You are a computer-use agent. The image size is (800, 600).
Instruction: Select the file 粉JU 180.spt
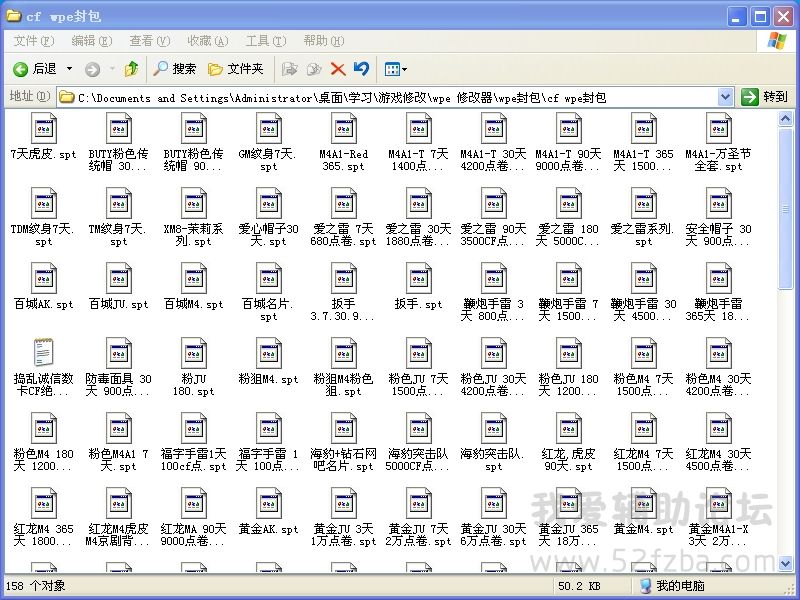[x=193, y=367]
